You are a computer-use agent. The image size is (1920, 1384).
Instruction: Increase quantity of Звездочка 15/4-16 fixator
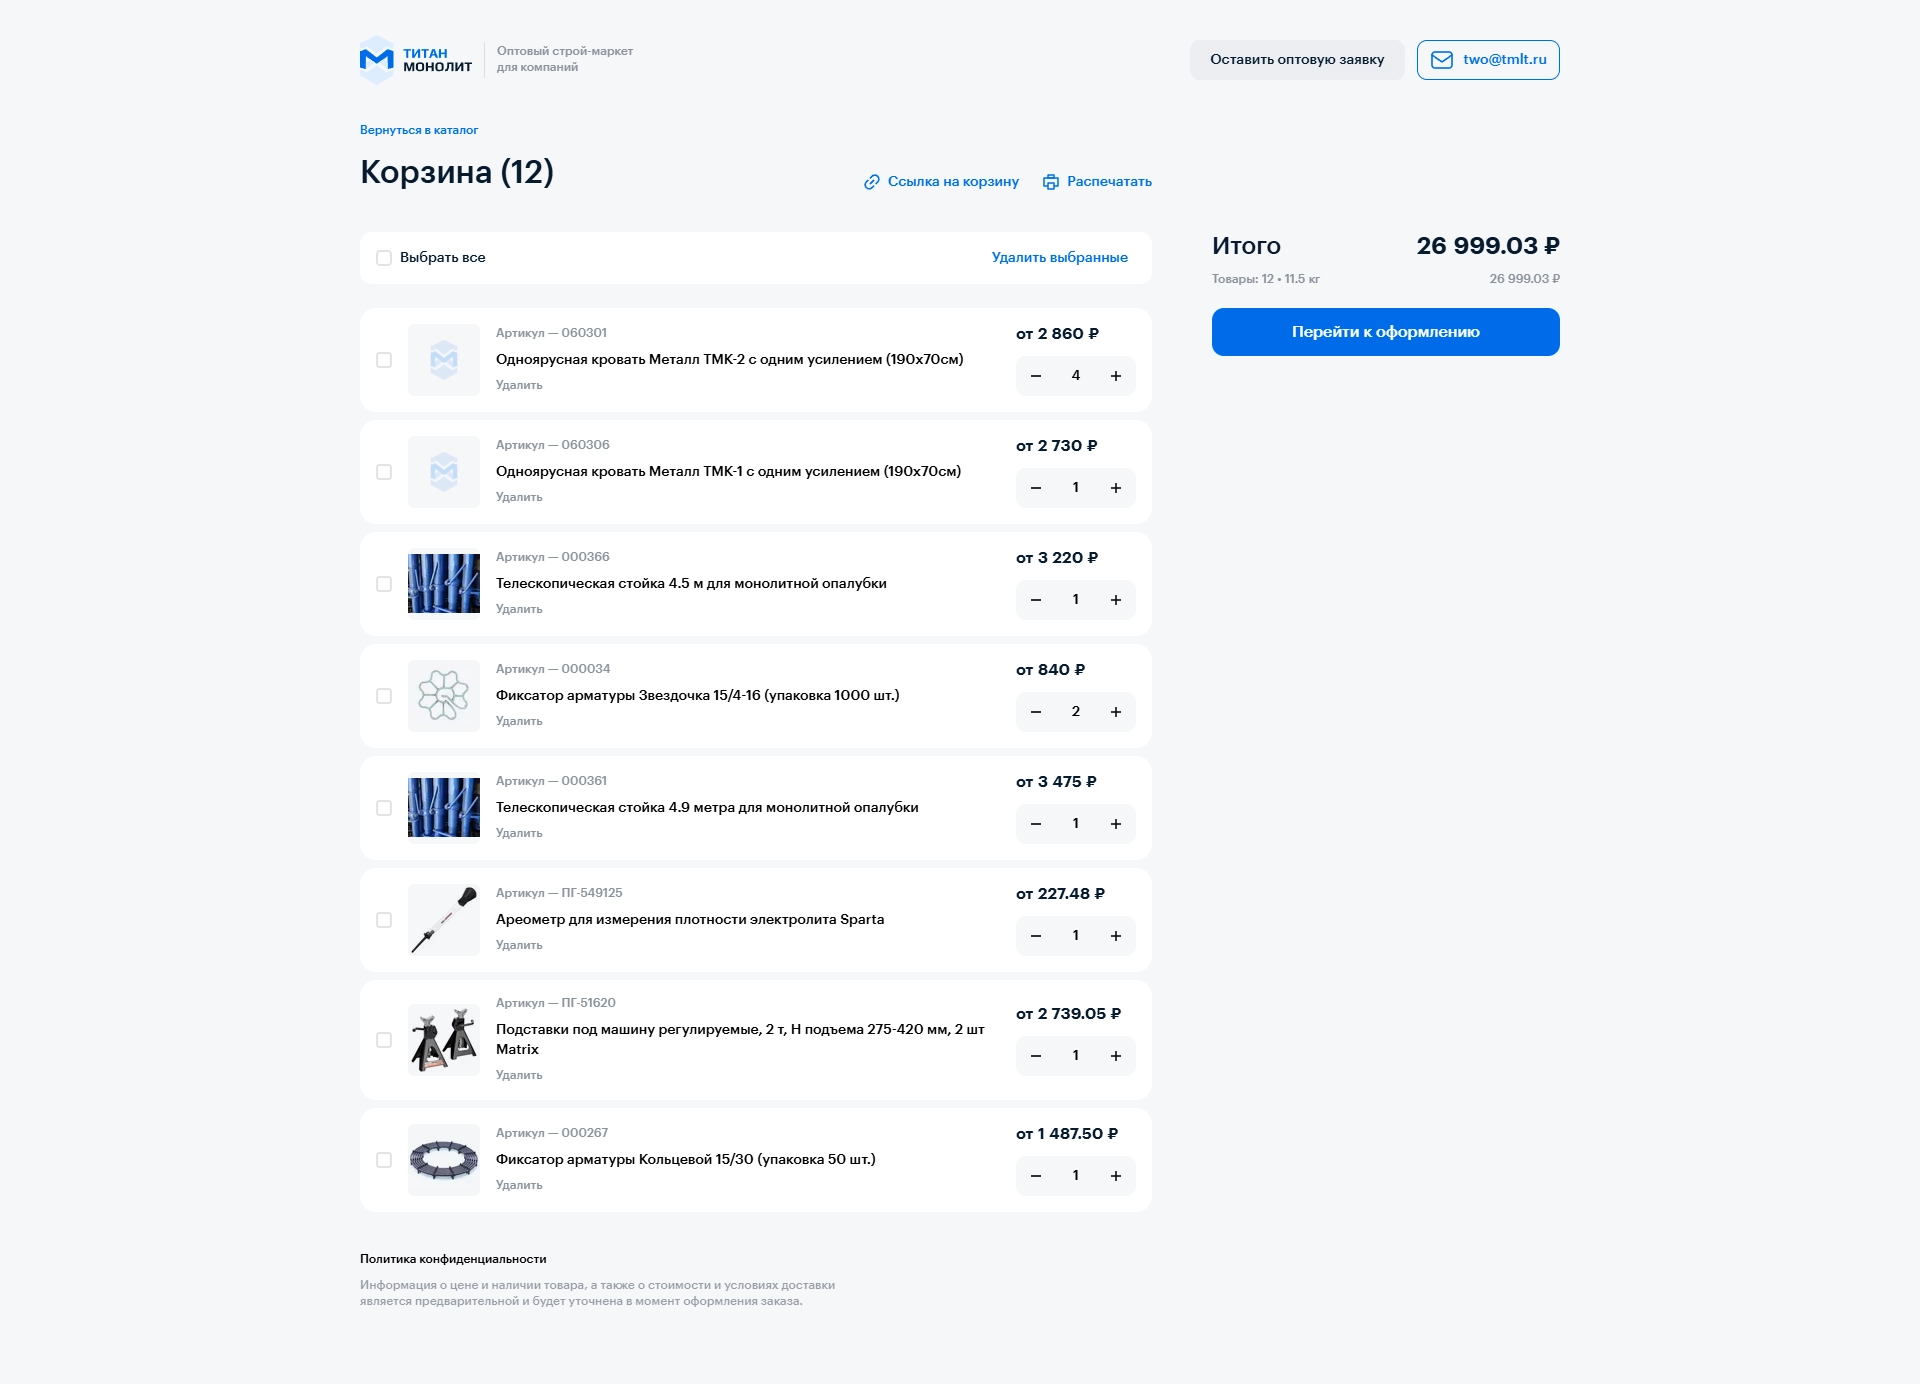click(1116, 712)
